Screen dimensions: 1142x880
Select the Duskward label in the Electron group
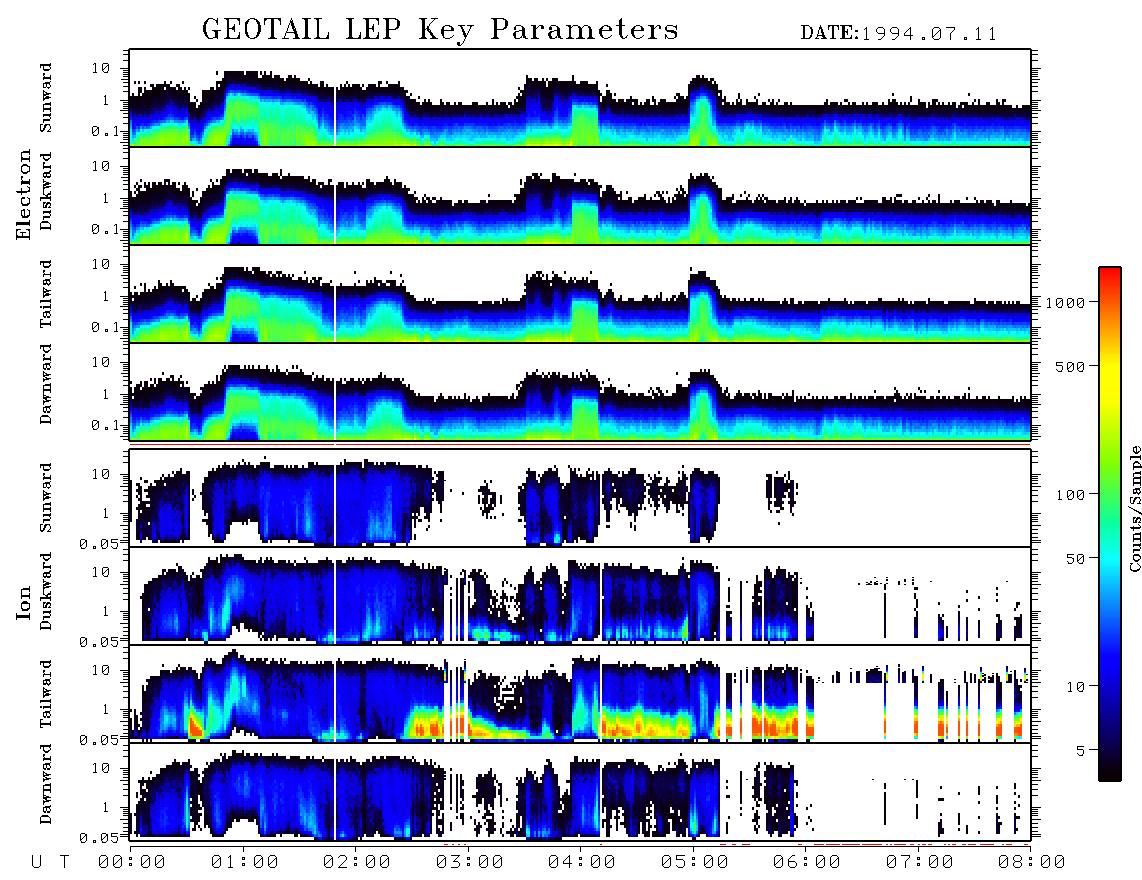(x=46, y=191)
